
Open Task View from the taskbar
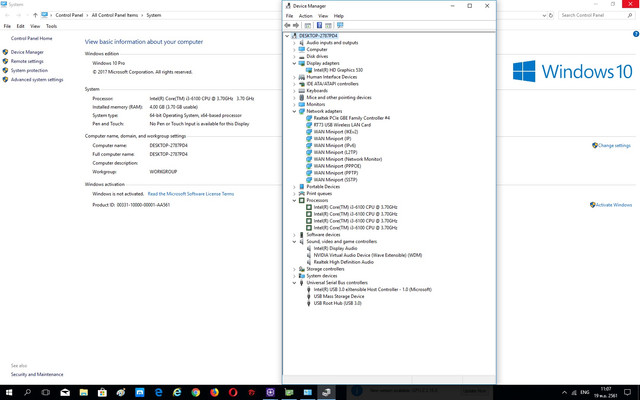tap(46, 392)
